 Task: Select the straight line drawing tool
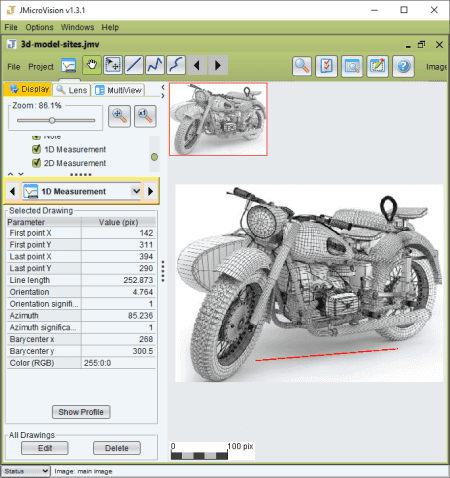click(x=134, y=65)
